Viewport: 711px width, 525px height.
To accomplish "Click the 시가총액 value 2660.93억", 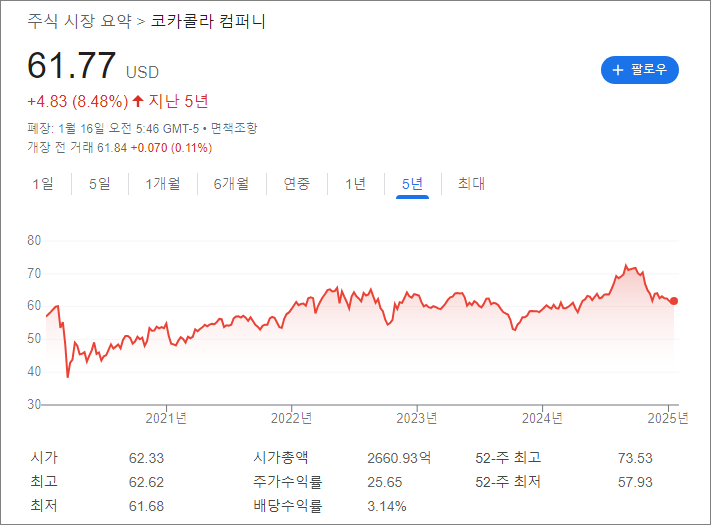I will tap(399, 458).
